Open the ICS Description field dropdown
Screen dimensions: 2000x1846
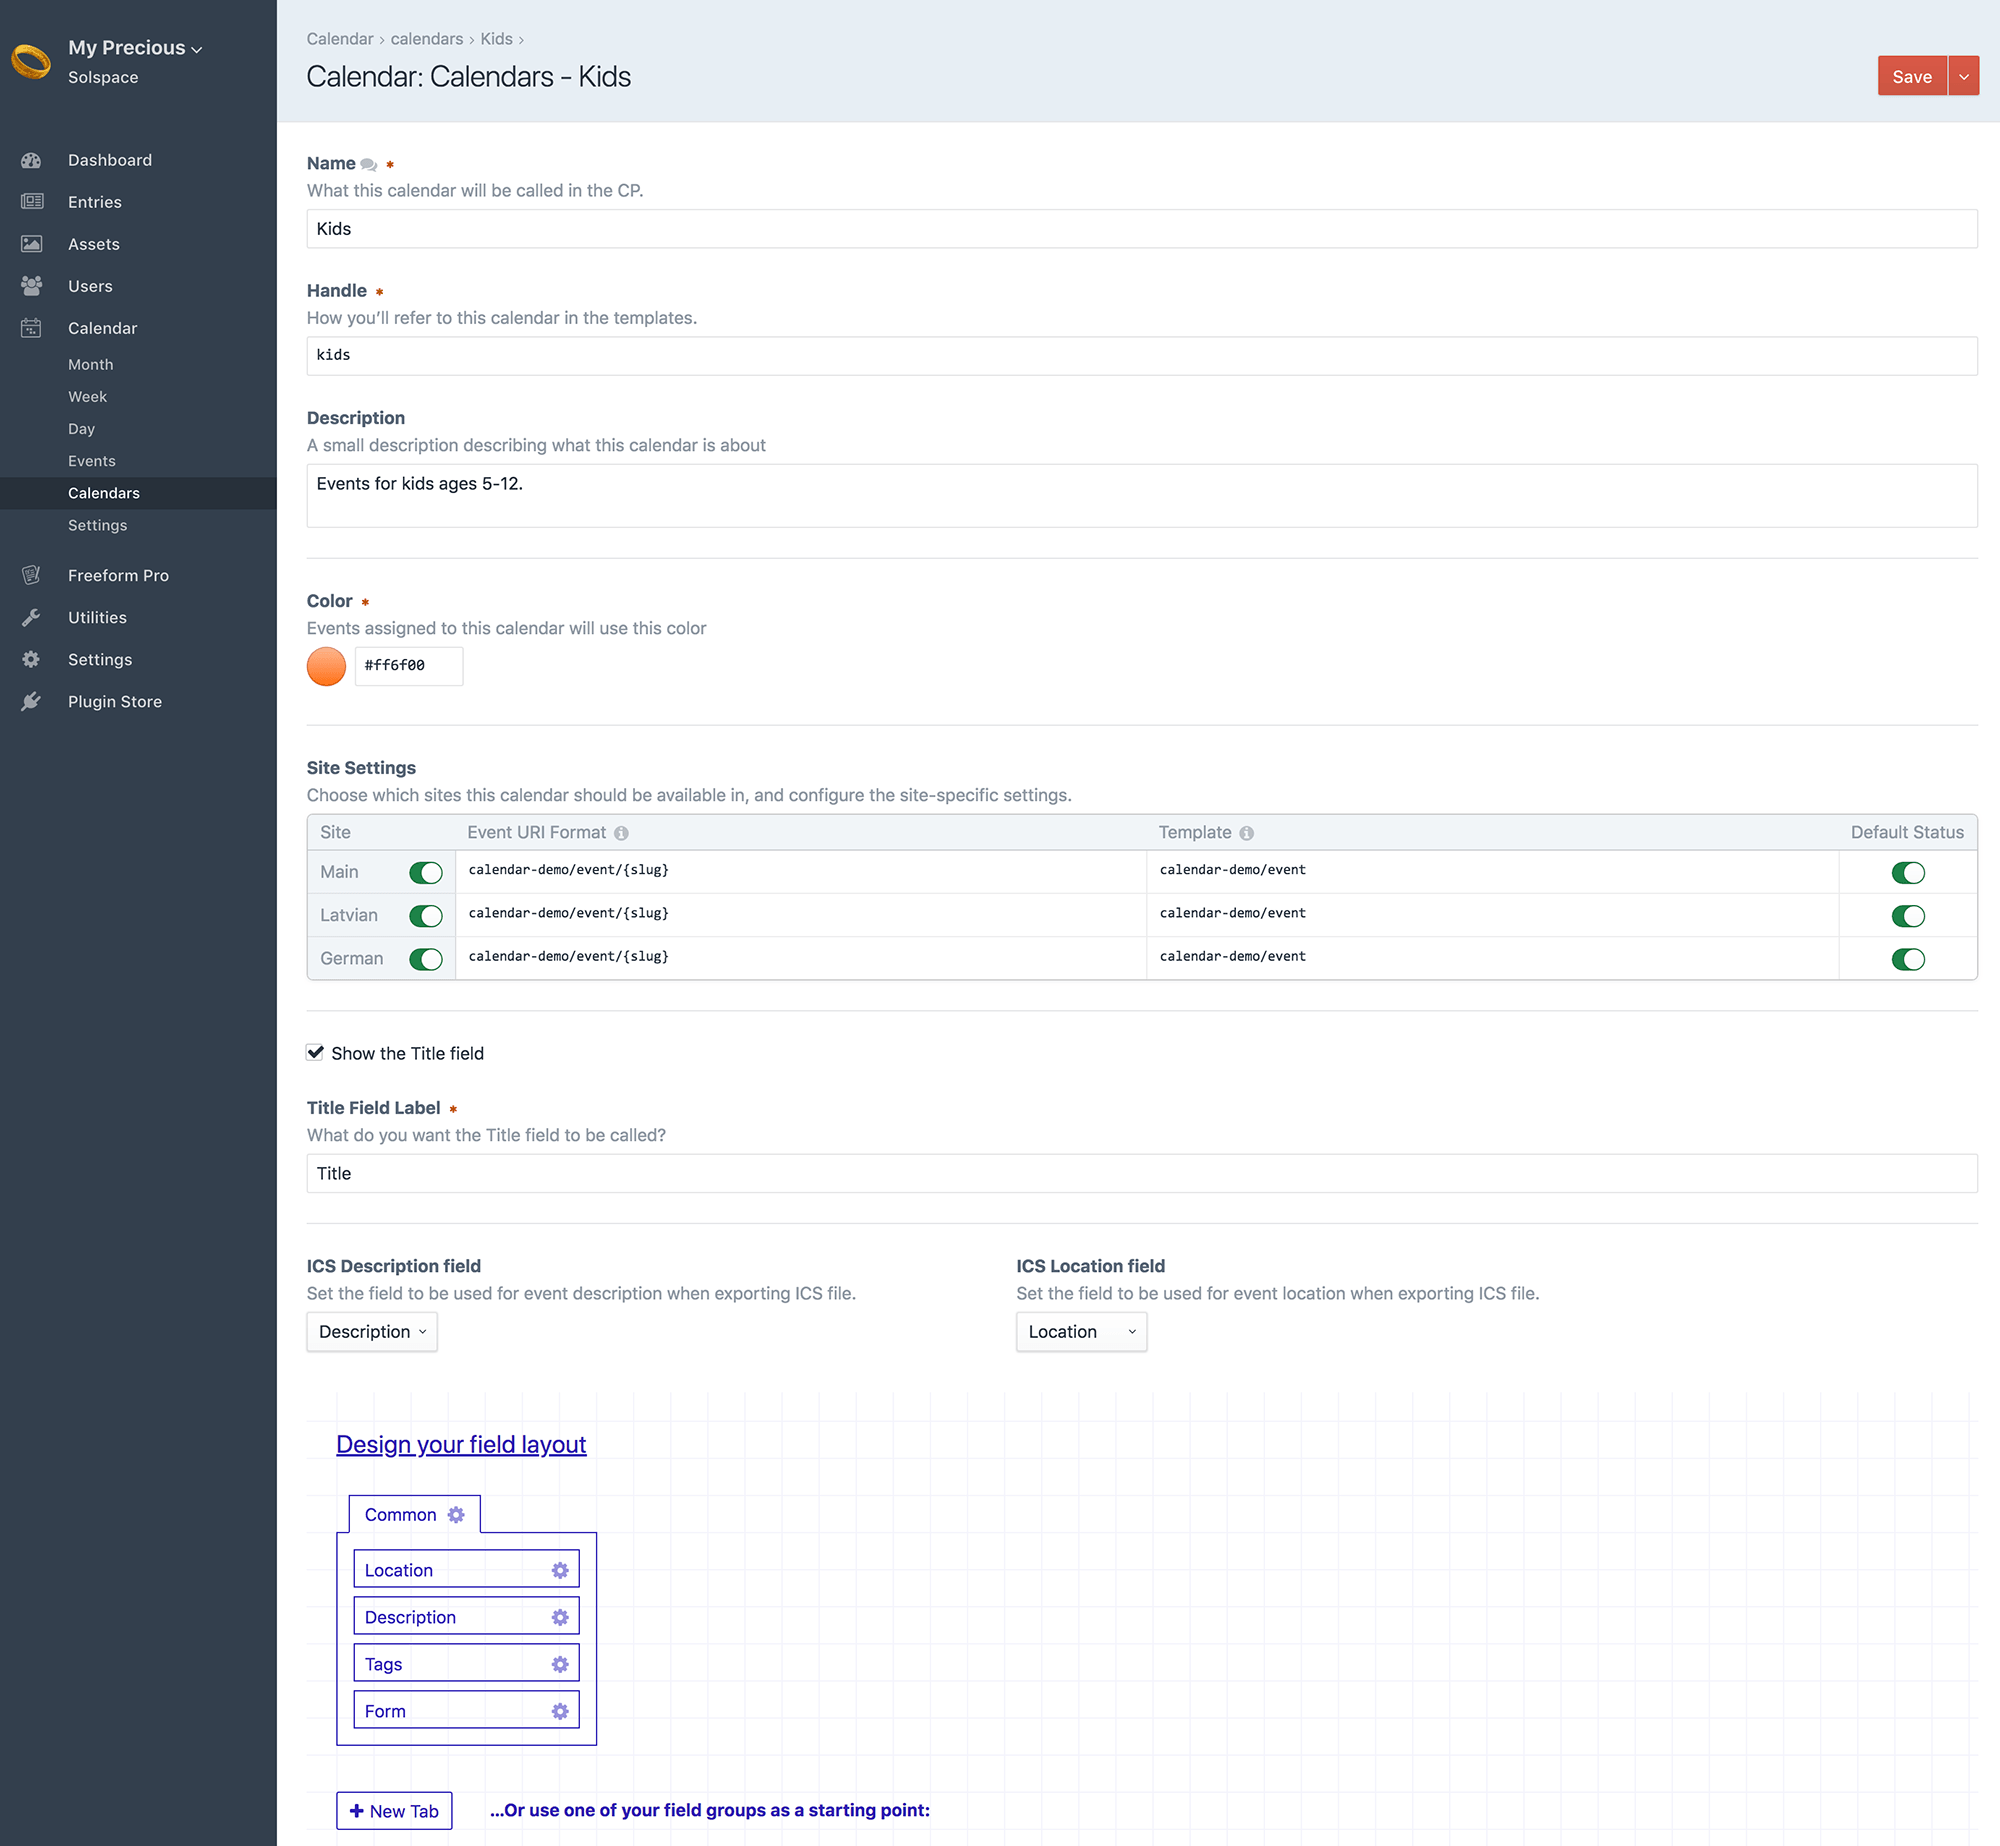tap(371, 1332)
